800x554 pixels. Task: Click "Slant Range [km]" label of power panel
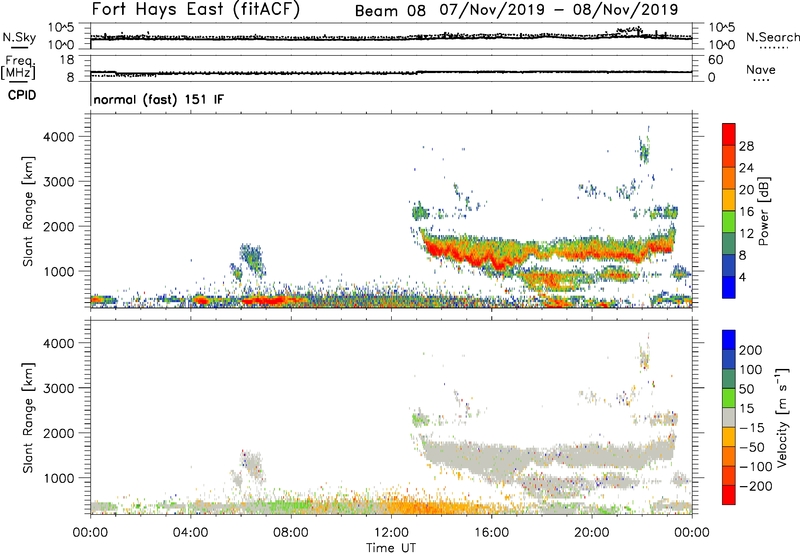tap(28, 211)
